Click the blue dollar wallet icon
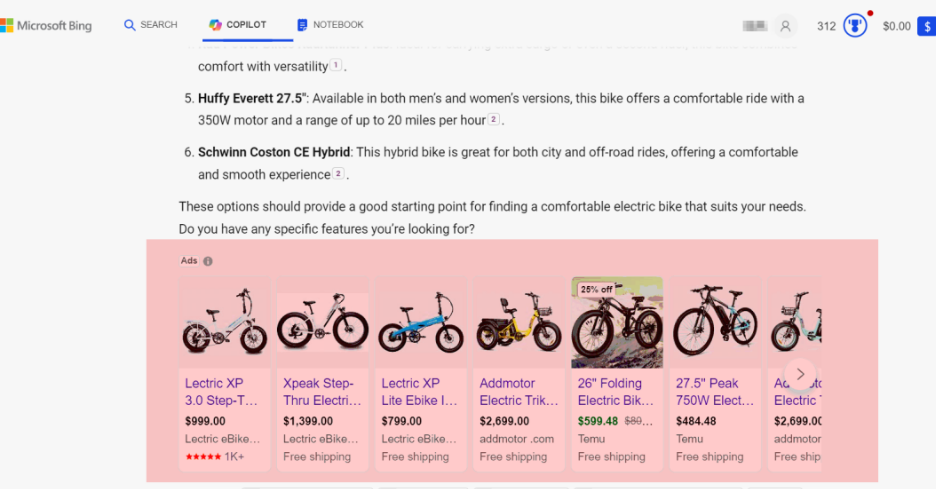 click(x=926, y=26)
